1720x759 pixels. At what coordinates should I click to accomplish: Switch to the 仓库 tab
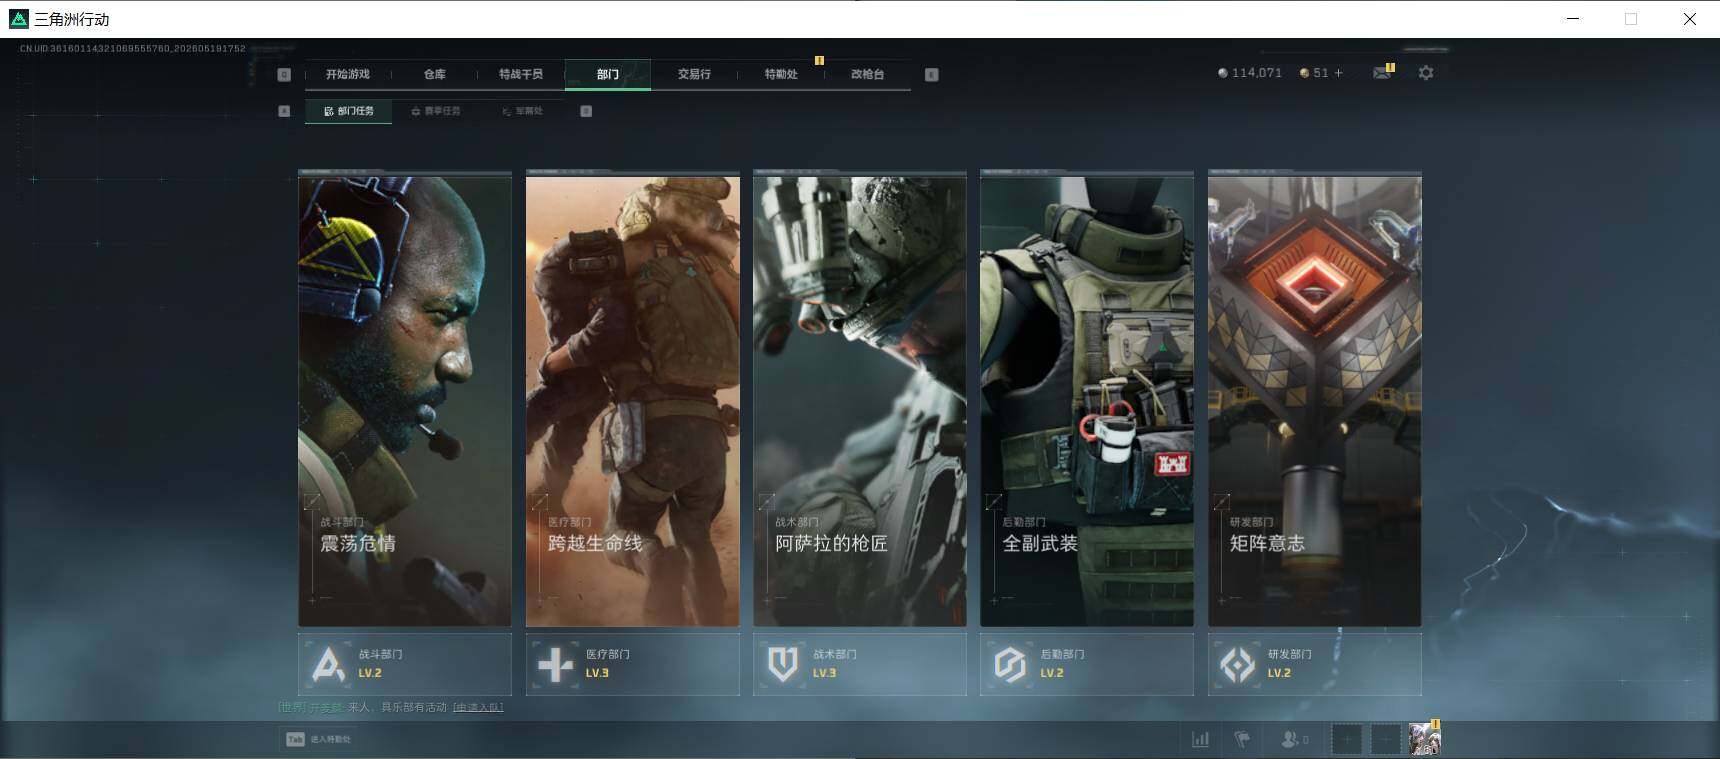pyautogui.click(x=434, y=74)
